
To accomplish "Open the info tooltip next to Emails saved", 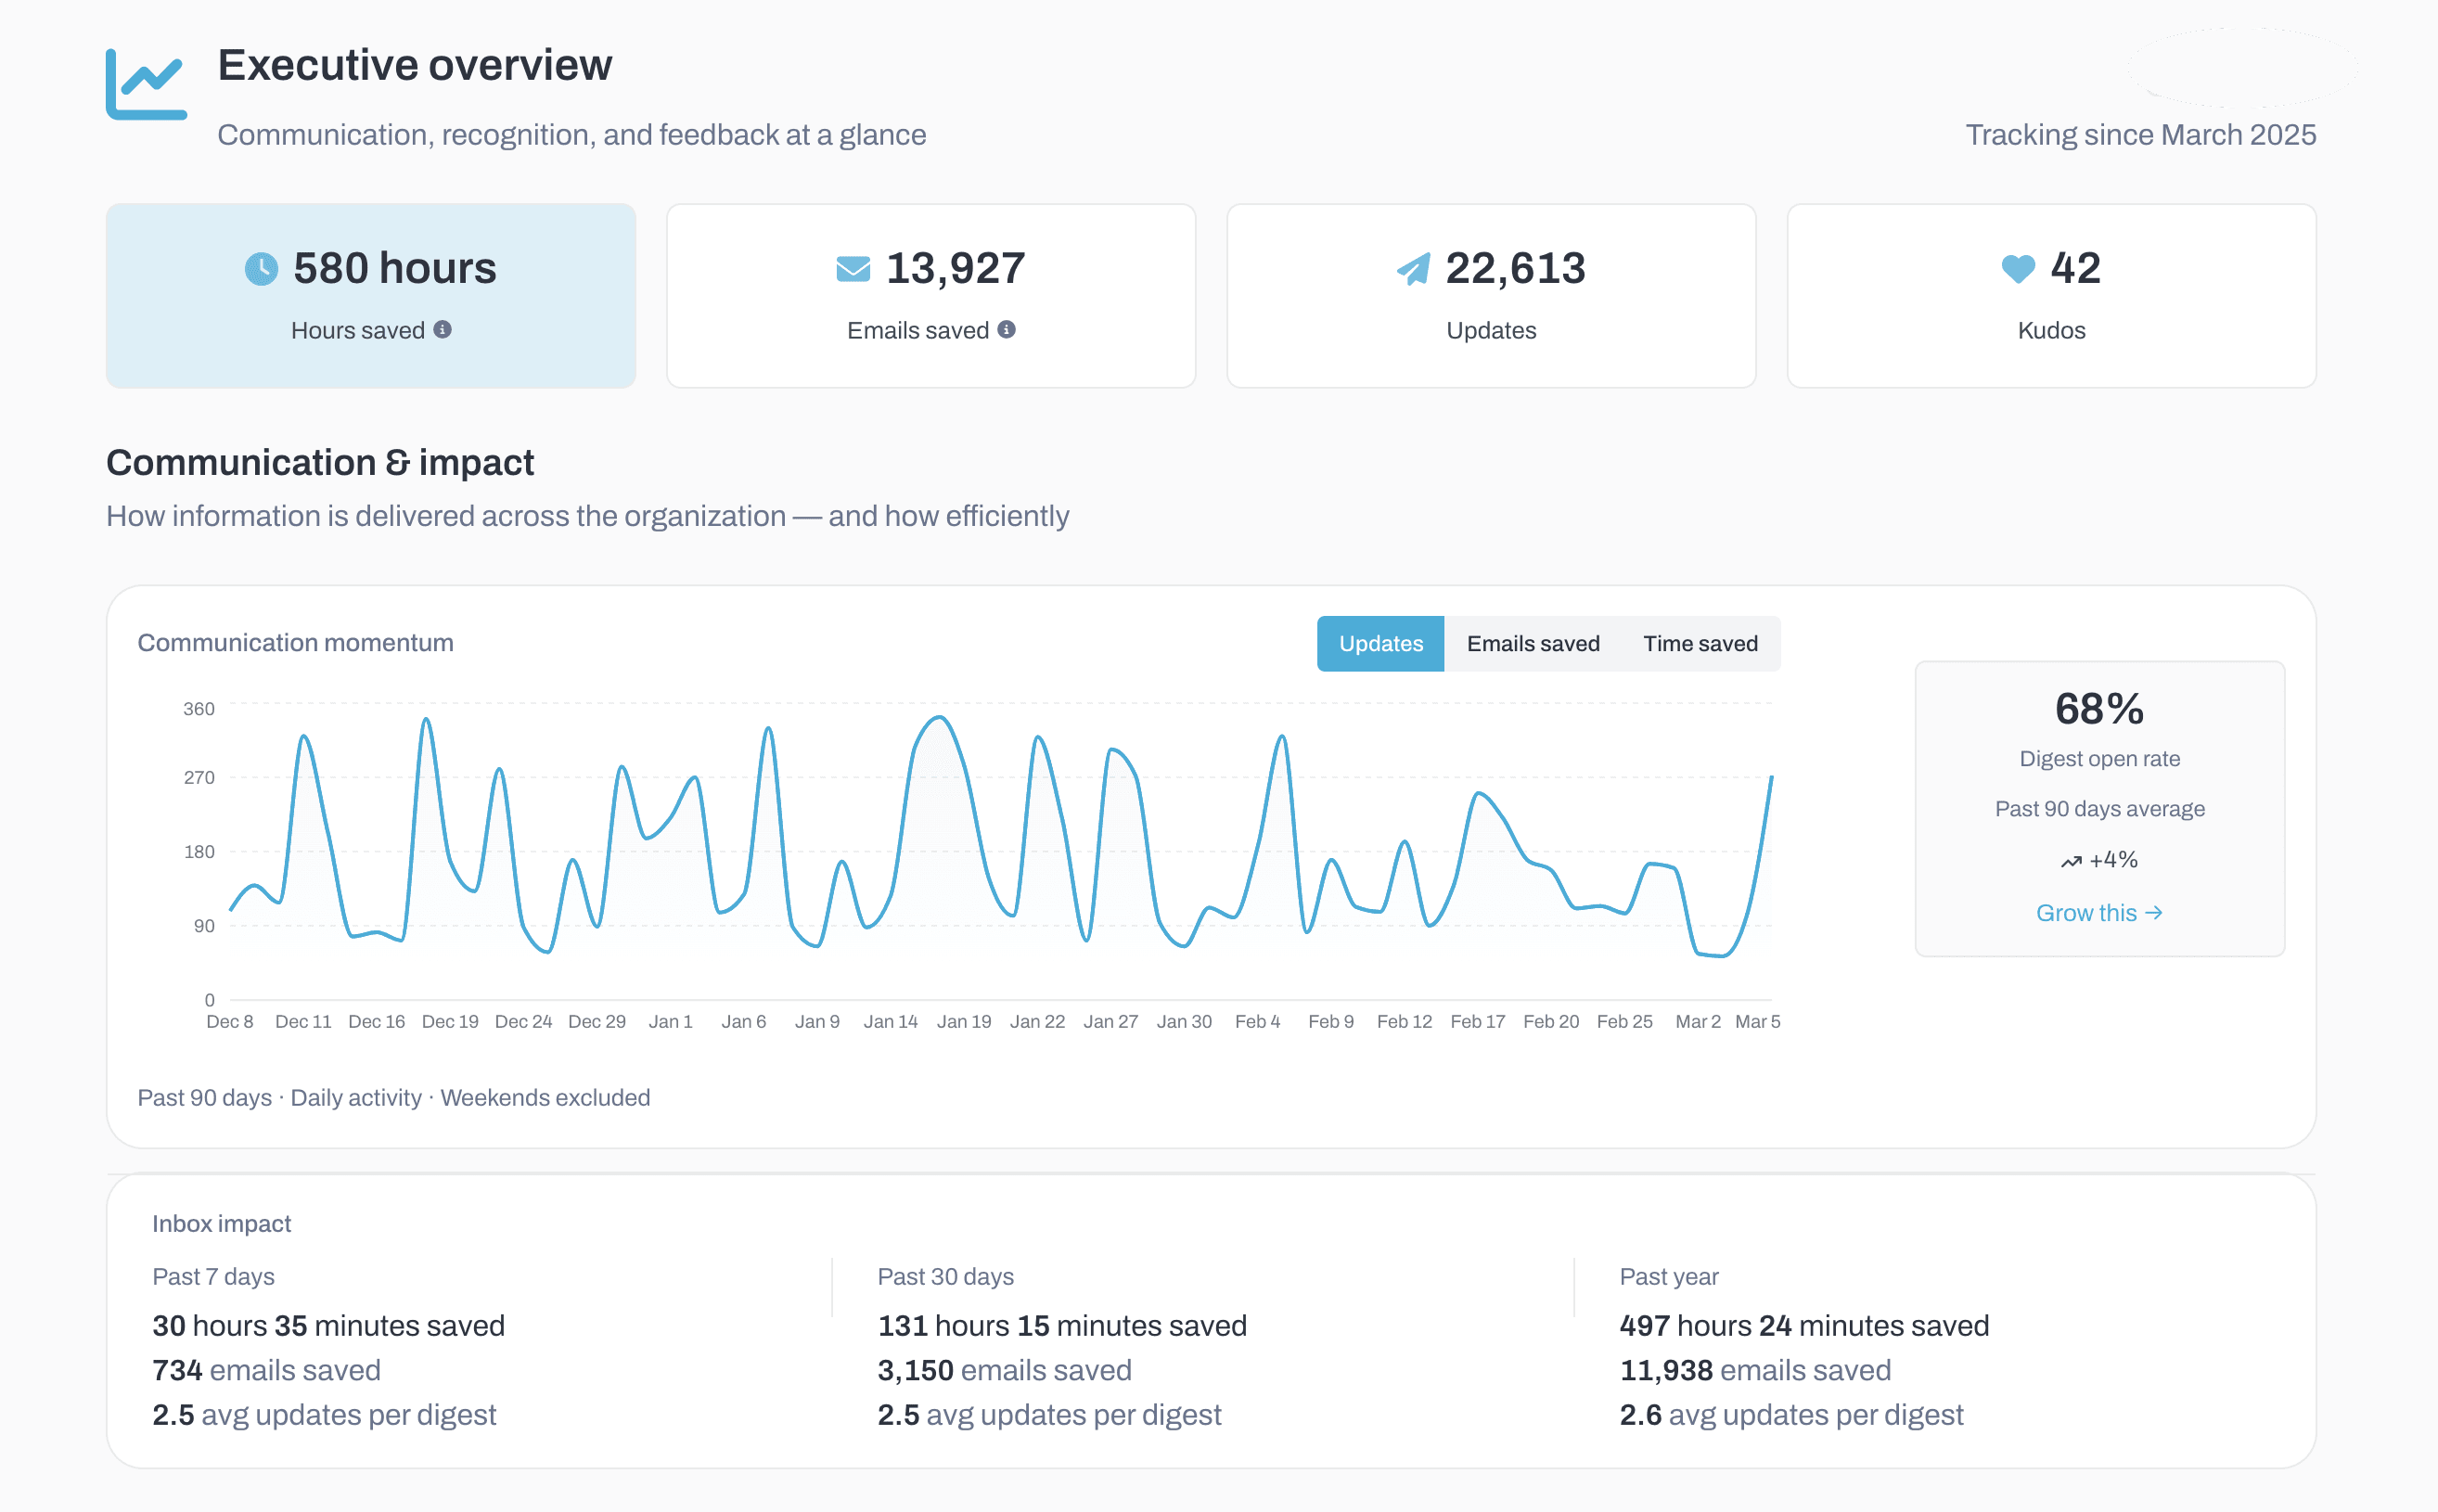I will [1007, 328].
